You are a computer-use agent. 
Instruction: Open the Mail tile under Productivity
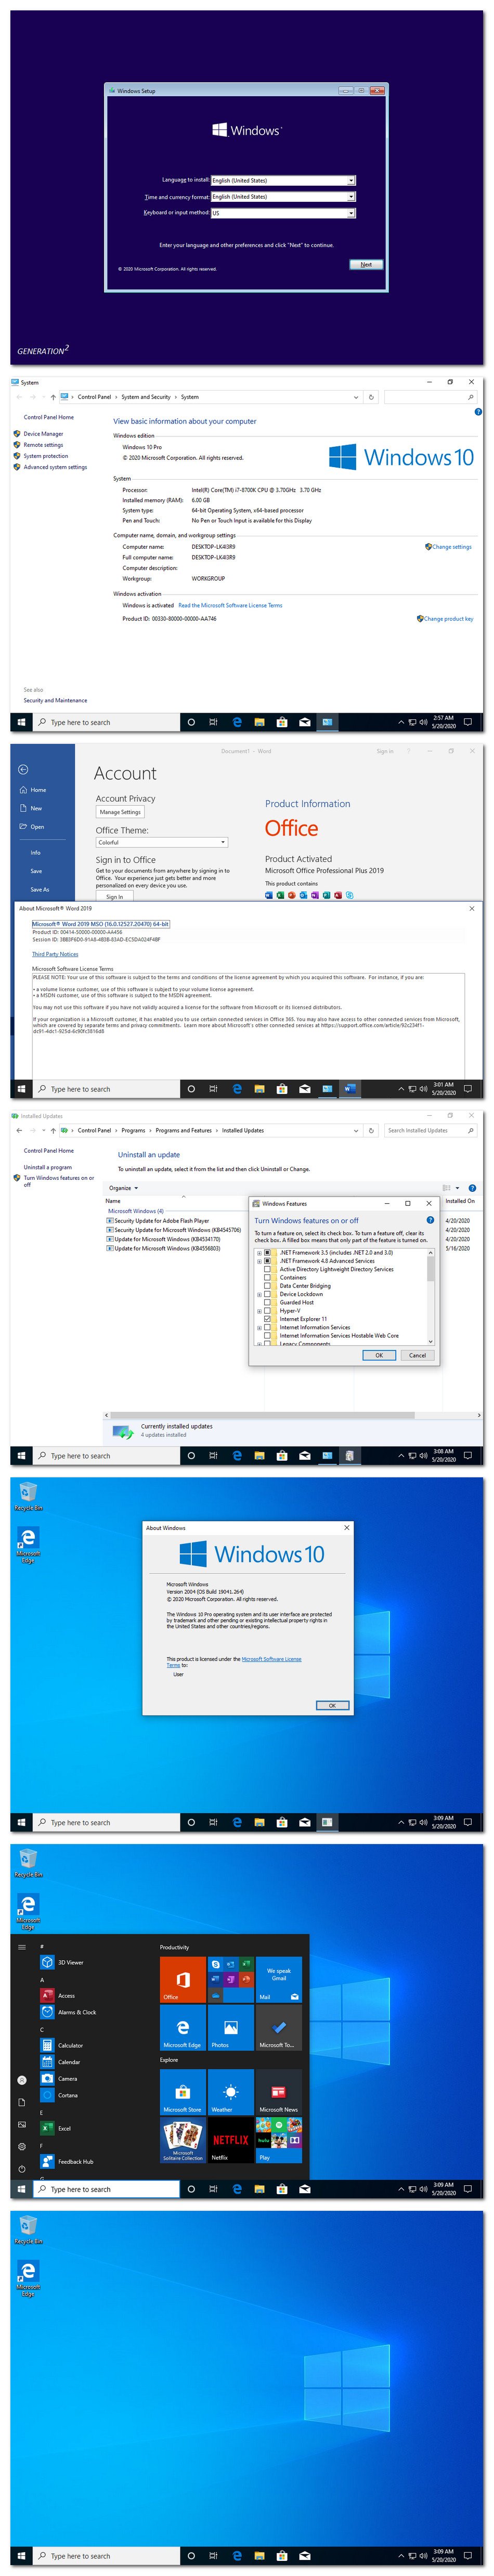pyautogui.click(x=279, y=1979)
